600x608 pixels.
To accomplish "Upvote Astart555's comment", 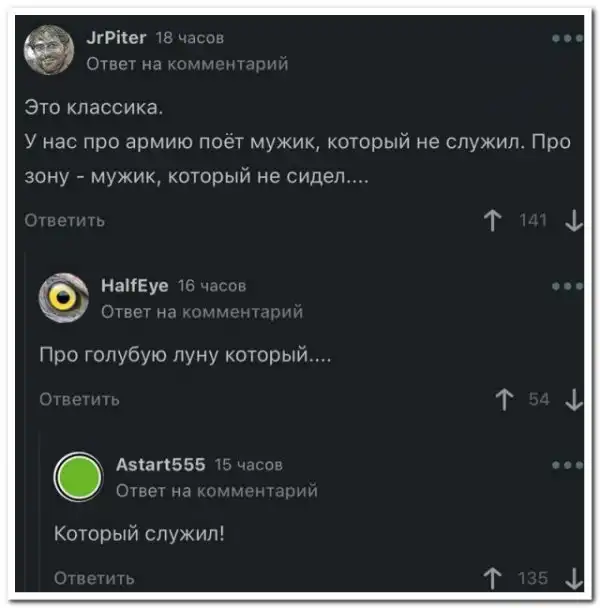I will pos(493,579).
